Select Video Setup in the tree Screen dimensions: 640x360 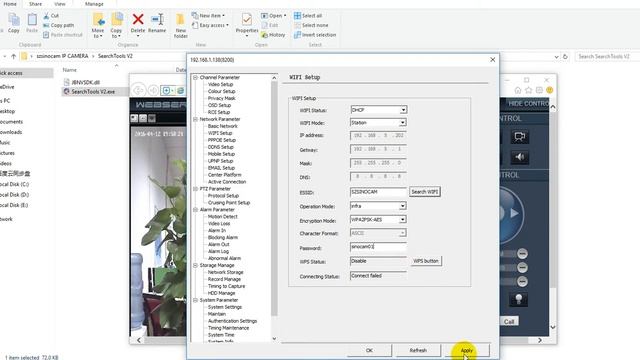pos(220,84)
